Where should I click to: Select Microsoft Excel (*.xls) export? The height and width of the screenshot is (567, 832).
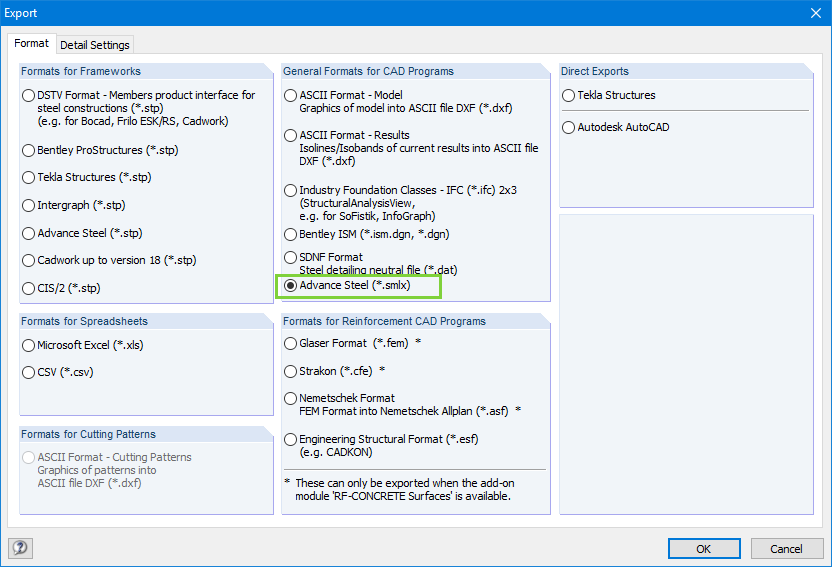tap(29, 345)
